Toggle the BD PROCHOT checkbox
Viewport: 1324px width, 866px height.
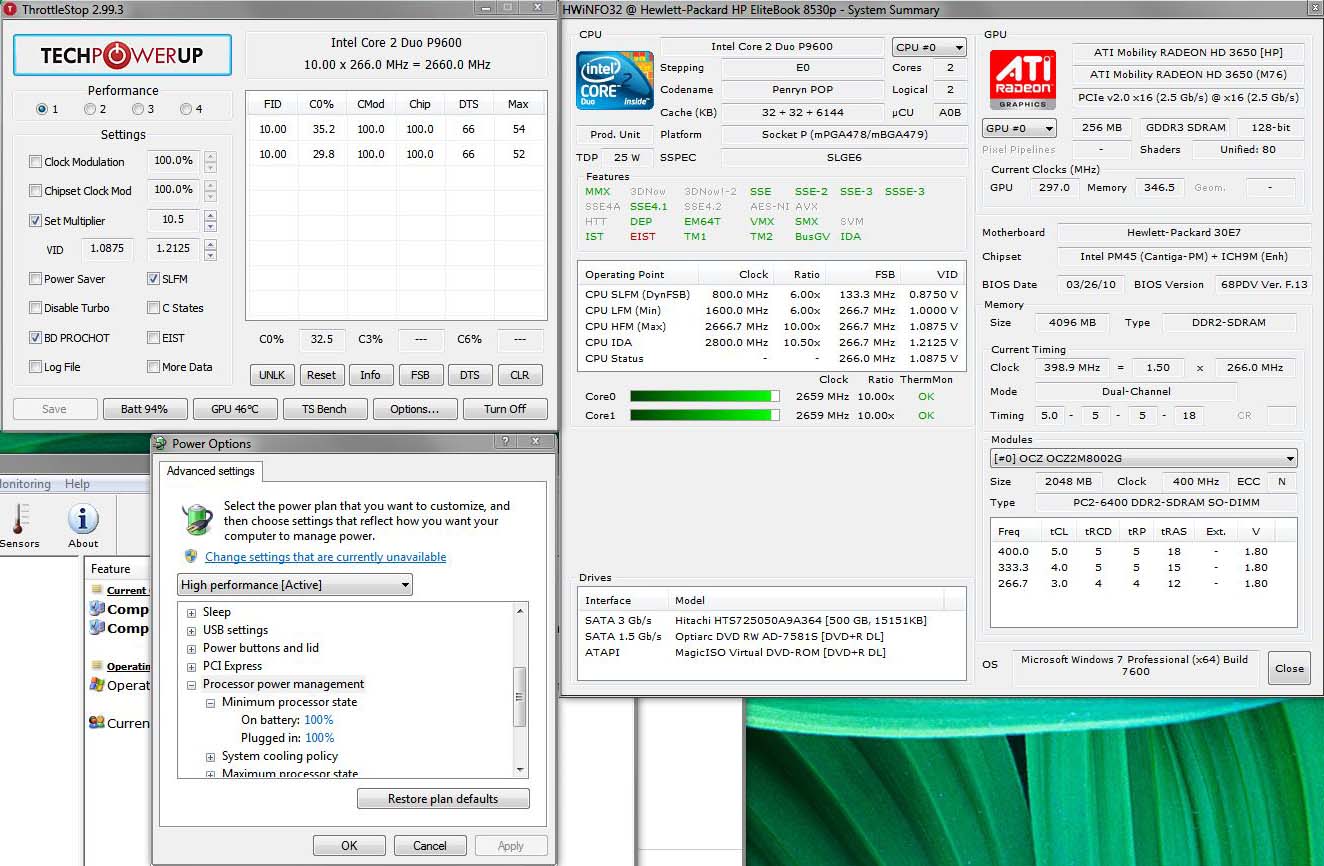(x=36, y=338)
